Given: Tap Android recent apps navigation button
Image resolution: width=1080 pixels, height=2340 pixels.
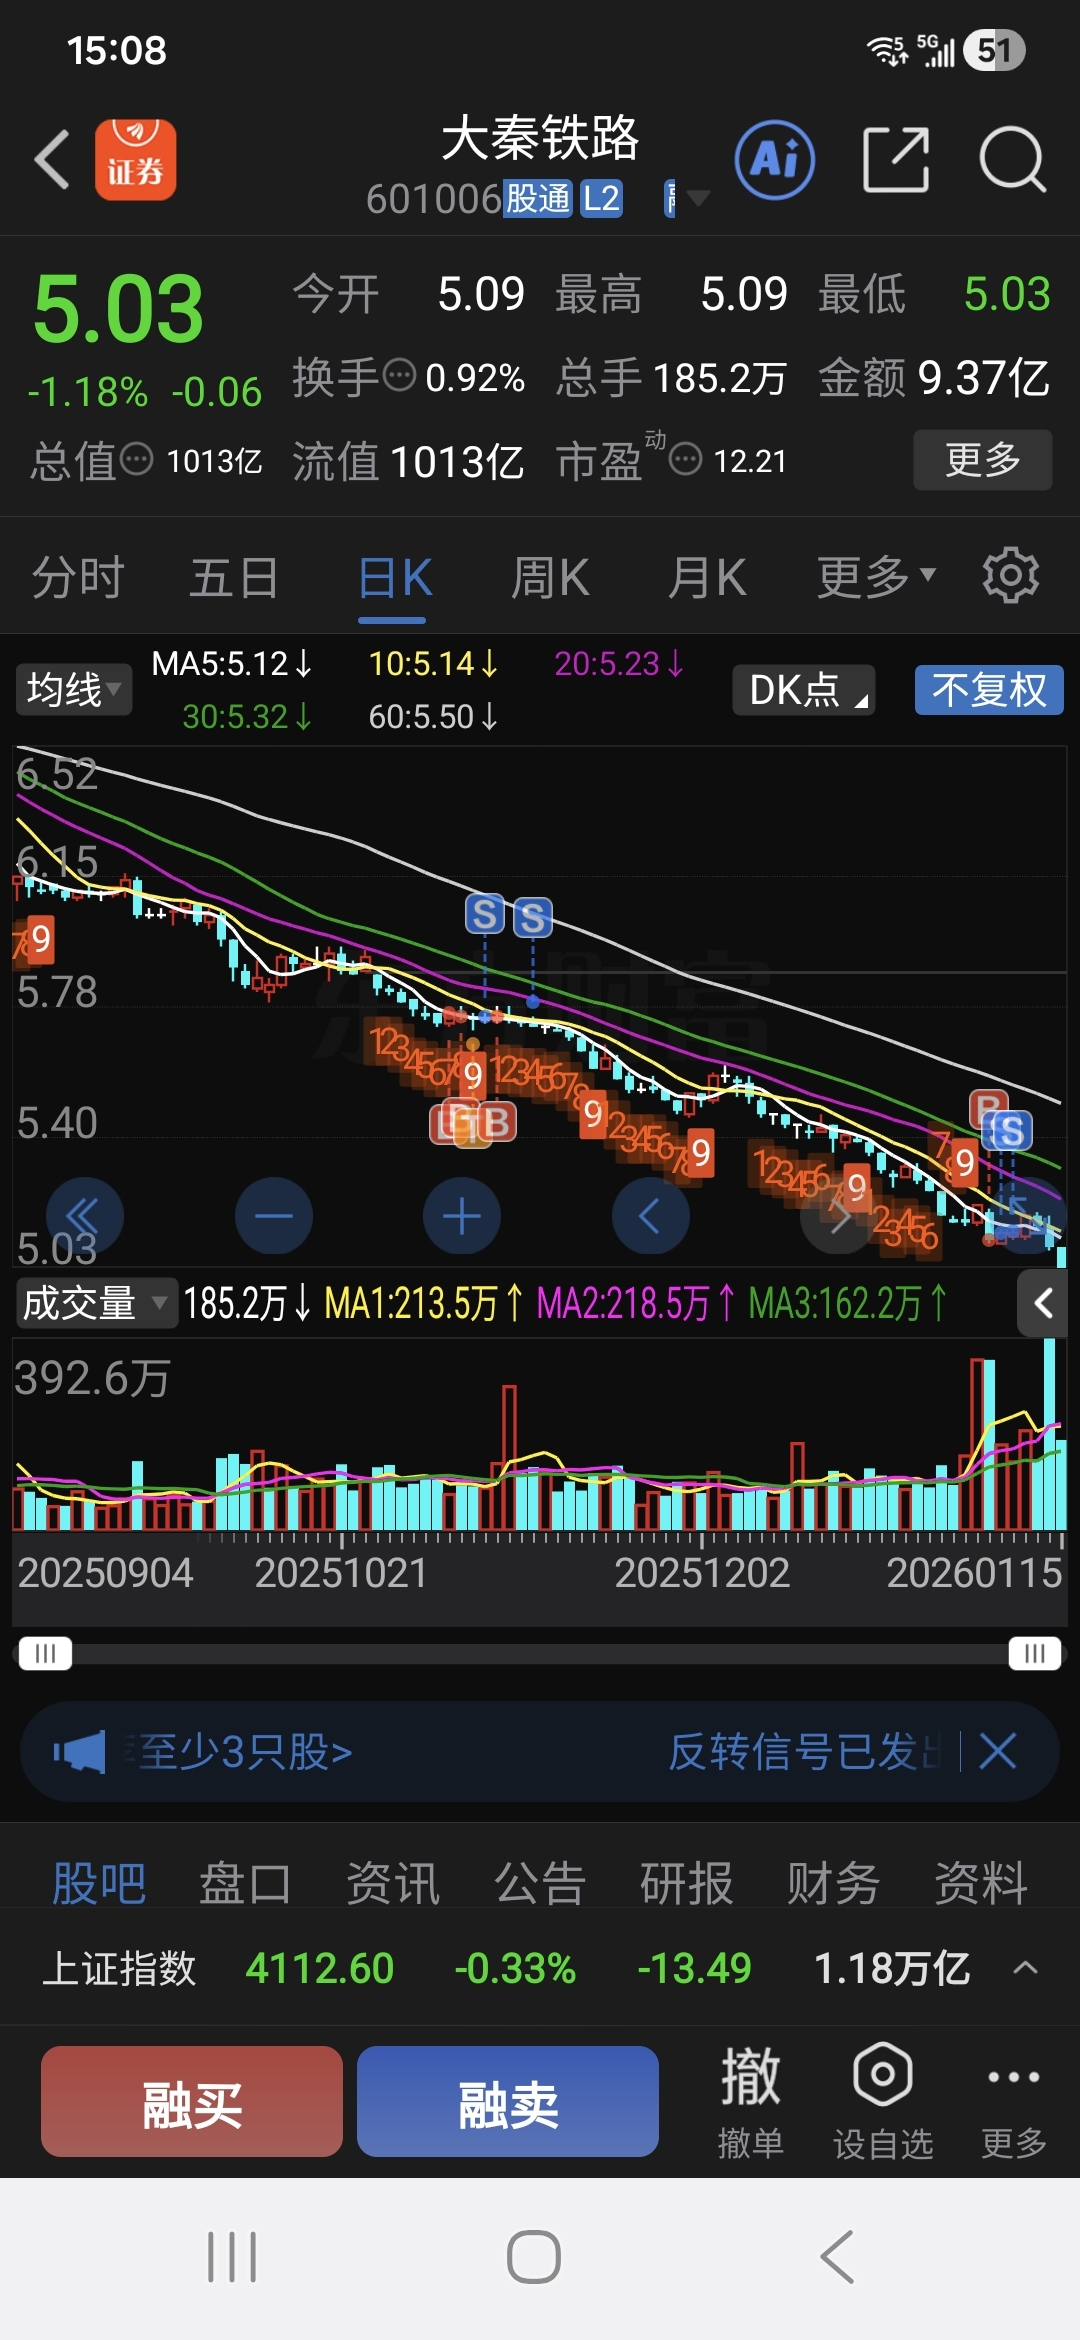Looking at the screenshot, I should 232,2257.
